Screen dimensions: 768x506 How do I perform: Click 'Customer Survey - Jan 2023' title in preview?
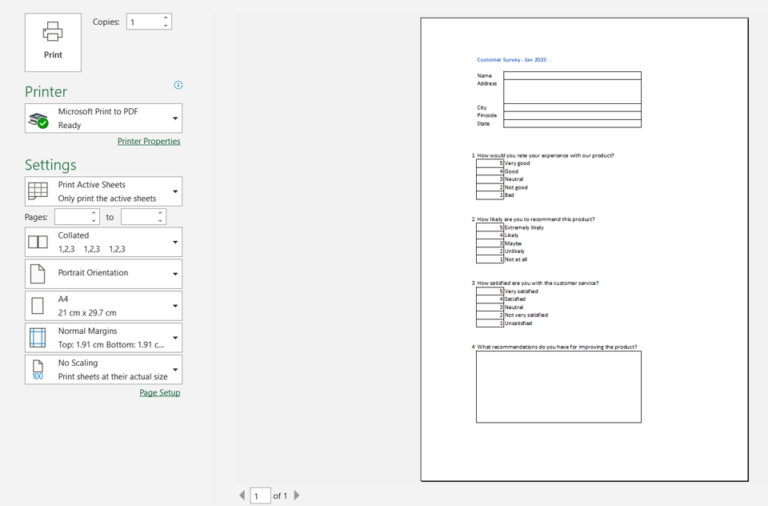click(511, 60)
